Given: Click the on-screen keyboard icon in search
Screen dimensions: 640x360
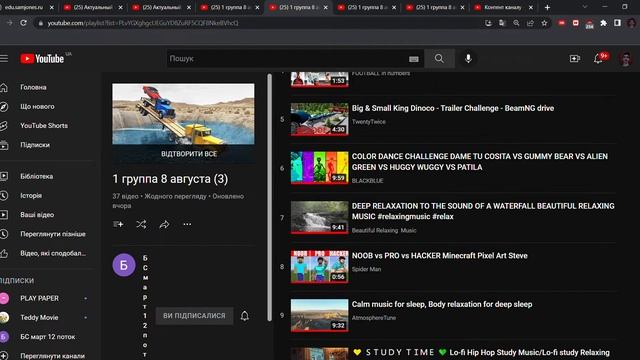Looking at the screenshot, I should coord(413,59).
